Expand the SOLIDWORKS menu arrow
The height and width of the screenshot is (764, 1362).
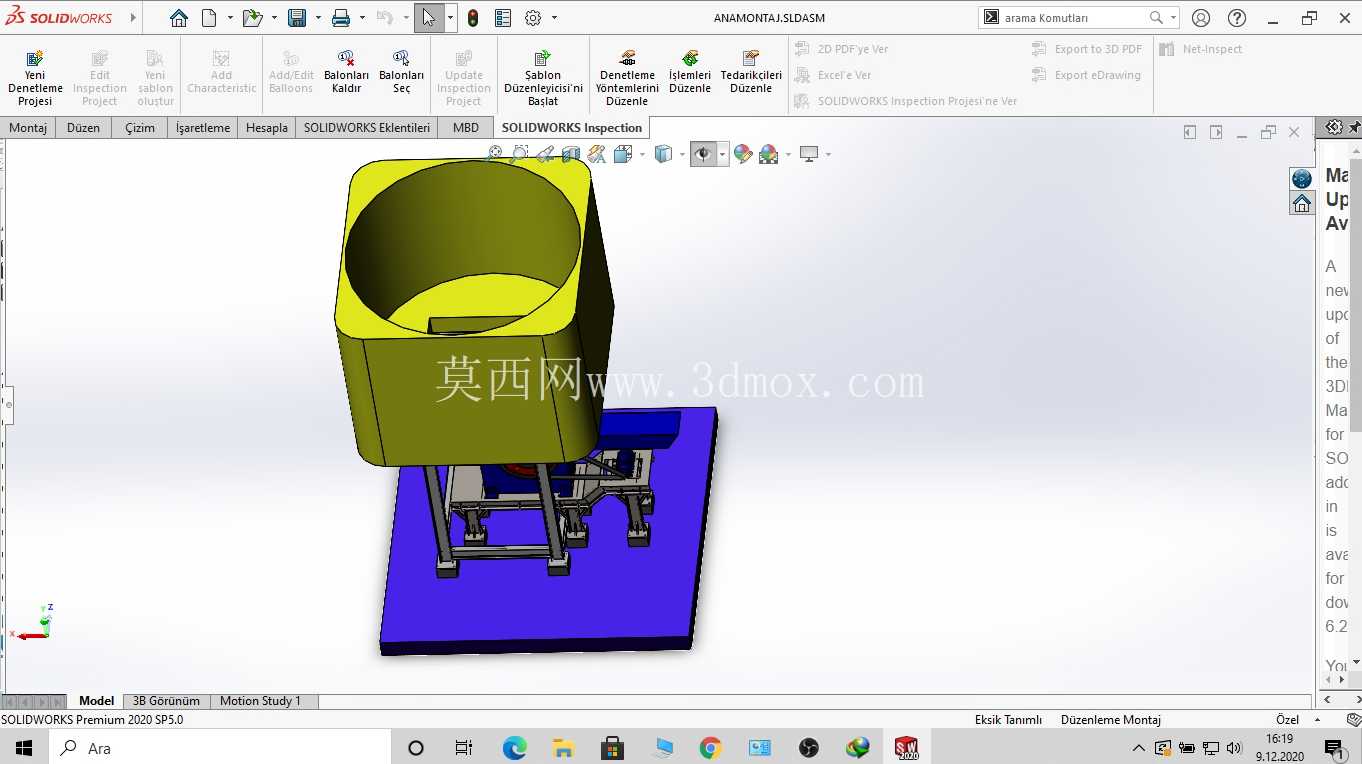(x=134, y=18)
